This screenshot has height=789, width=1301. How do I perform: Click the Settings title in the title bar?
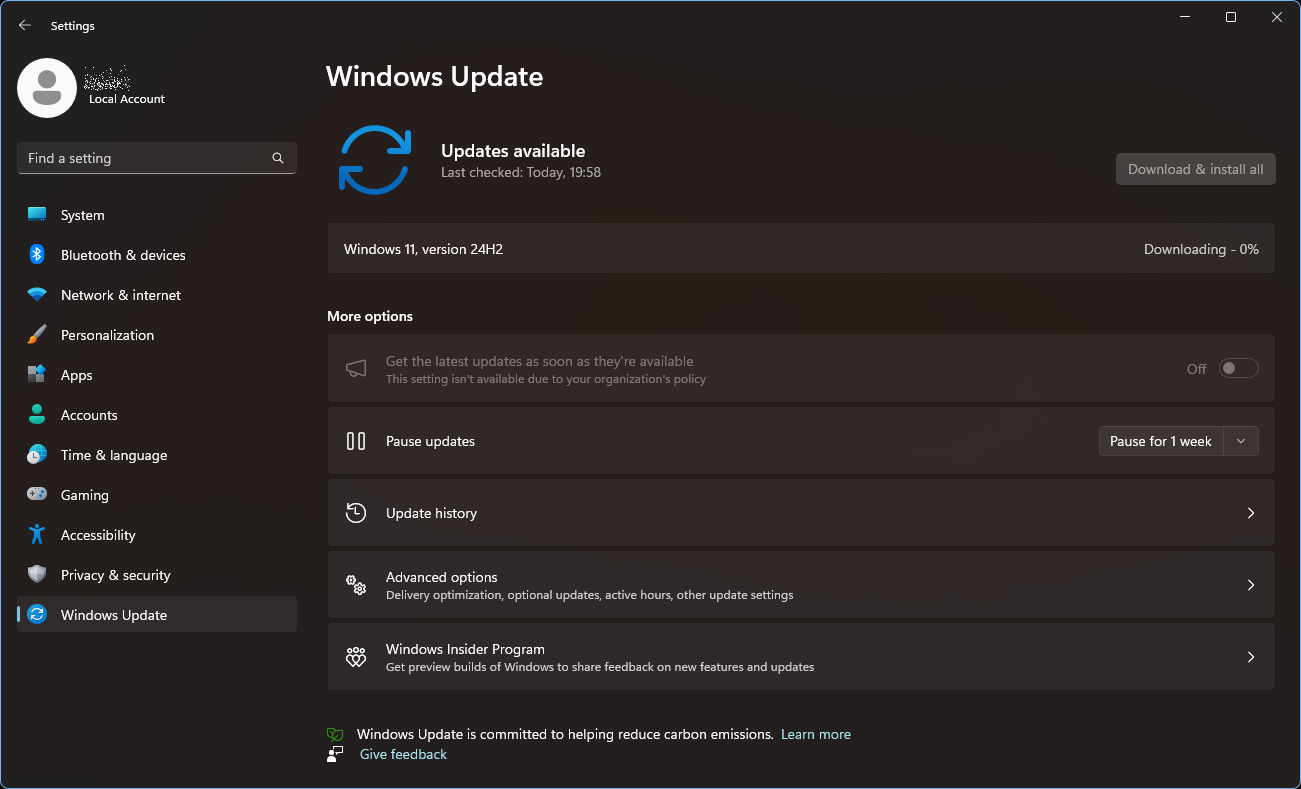[x=73, y=26]
